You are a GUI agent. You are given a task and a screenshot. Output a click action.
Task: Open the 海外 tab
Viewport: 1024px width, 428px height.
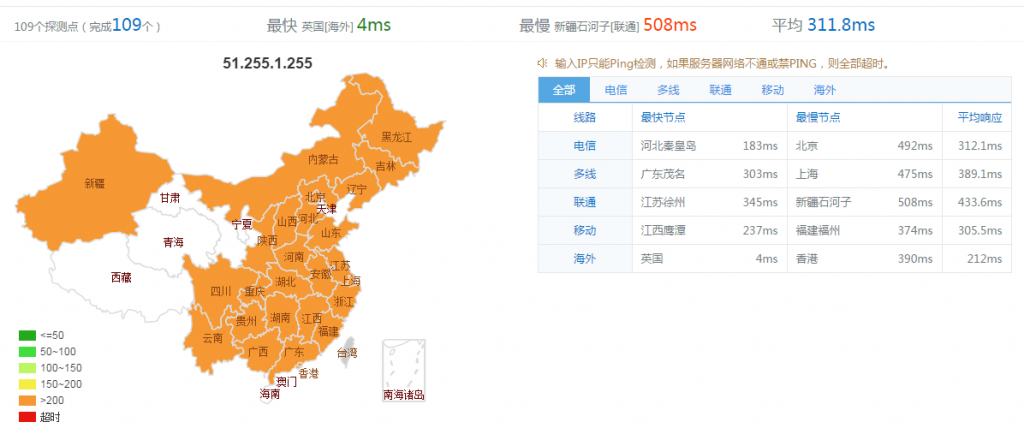click(824, 90)
